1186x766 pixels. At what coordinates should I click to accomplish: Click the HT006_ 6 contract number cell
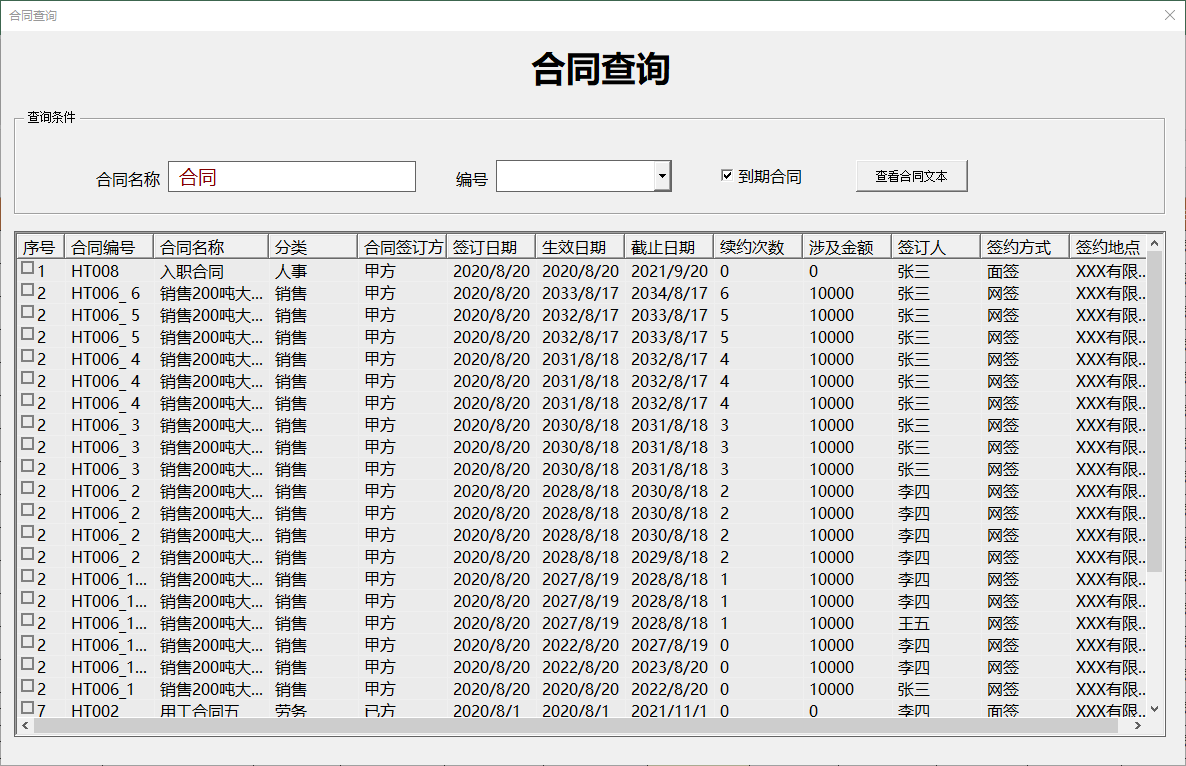pos(106,293)
